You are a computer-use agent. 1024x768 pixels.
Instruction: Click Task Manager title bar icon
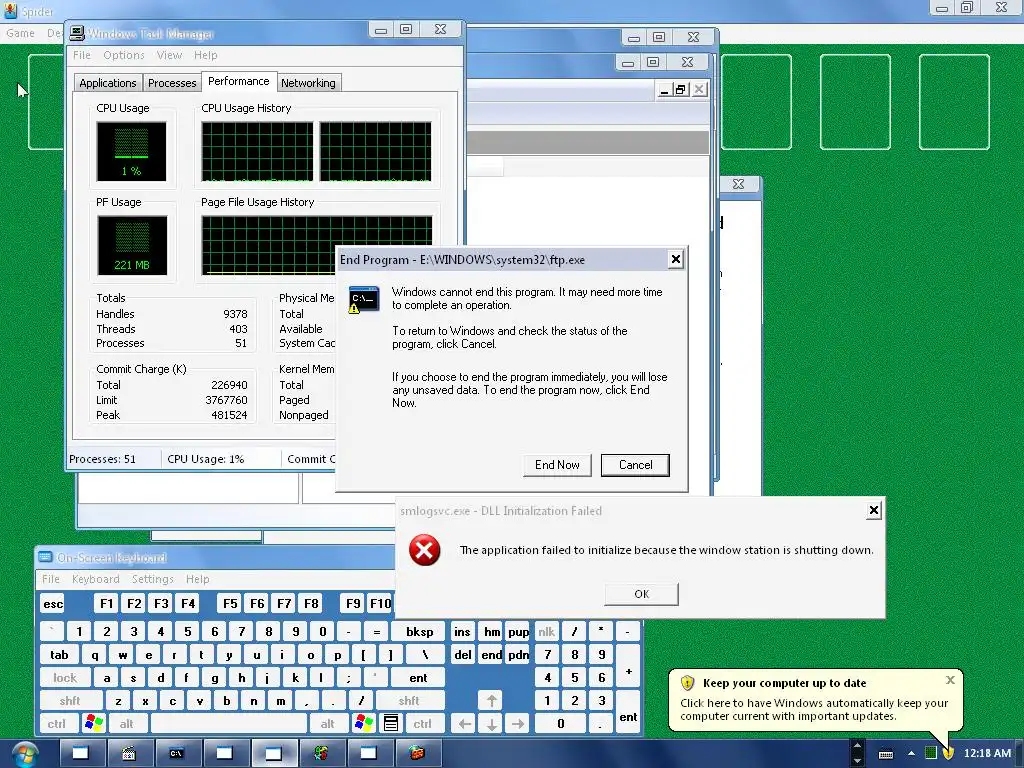pyautogui.click(x=77, y=33)
